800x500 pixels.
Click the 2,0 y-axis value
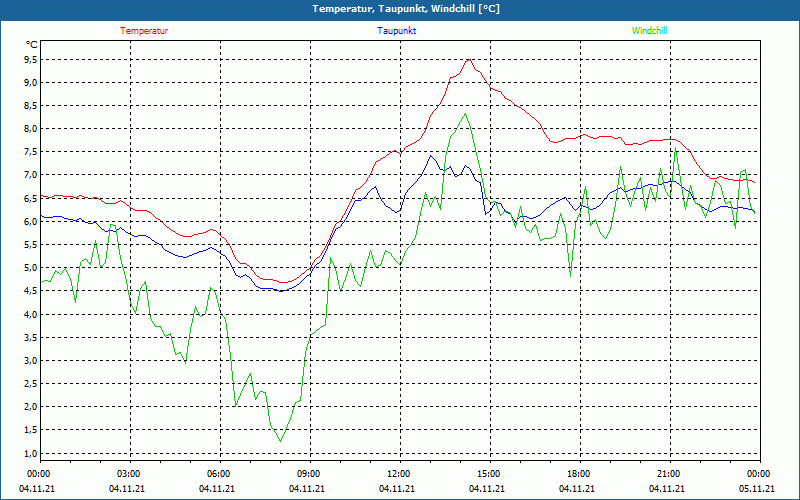[x=31, y=407]
